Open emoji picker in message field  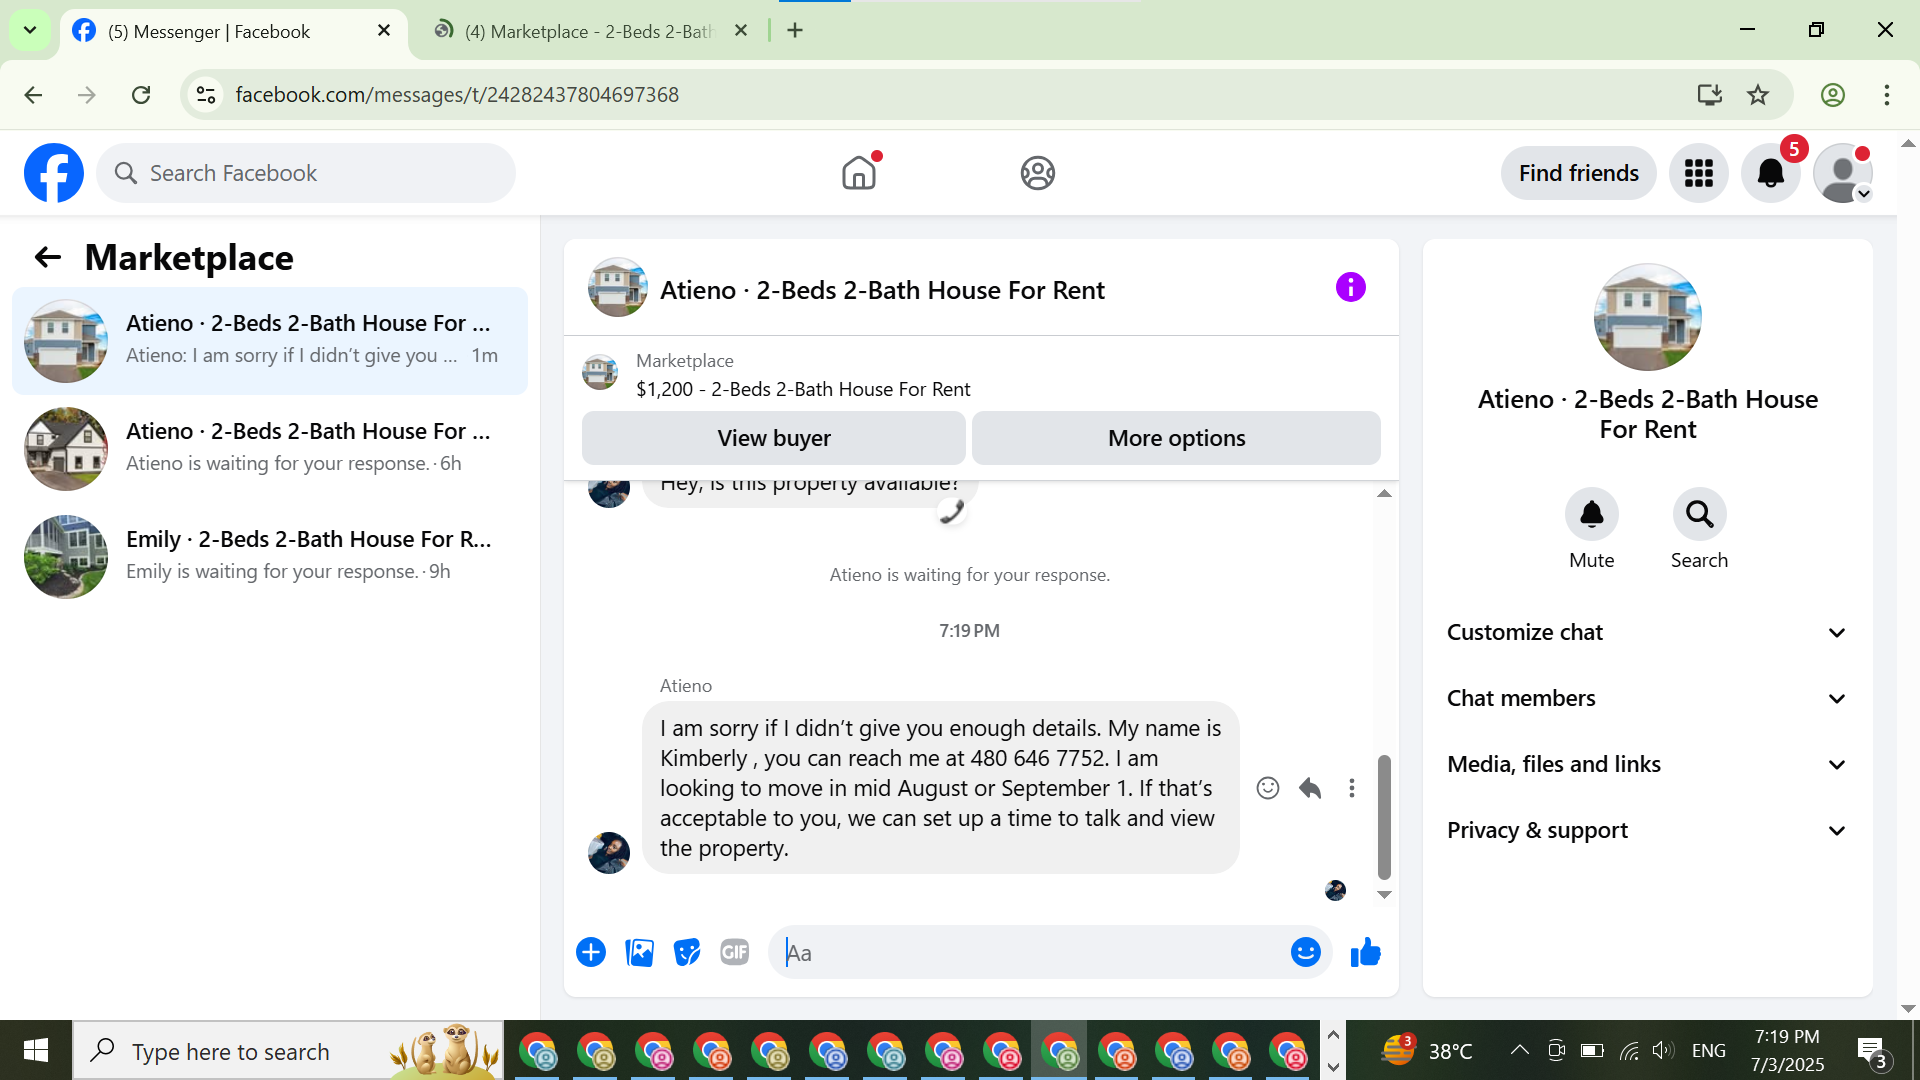1305,953
